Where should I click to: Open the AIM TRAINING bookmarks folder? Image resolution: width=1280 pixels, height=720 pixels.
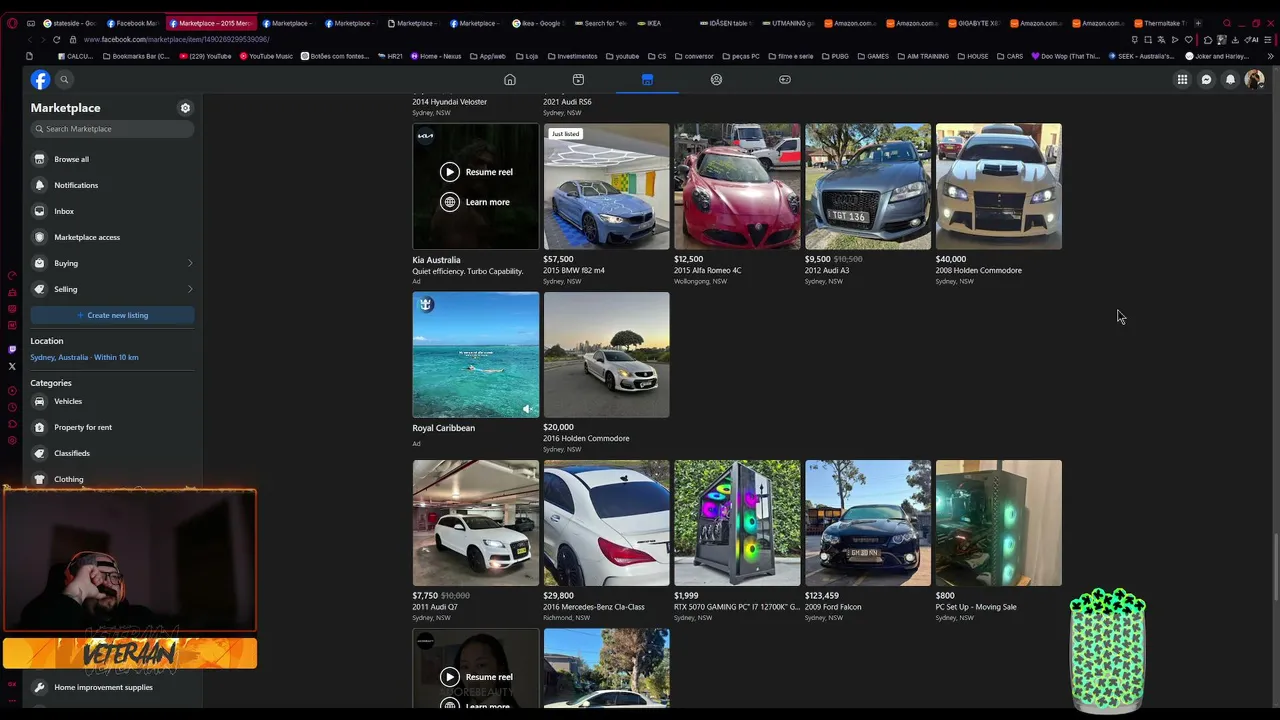coord(923,56)
